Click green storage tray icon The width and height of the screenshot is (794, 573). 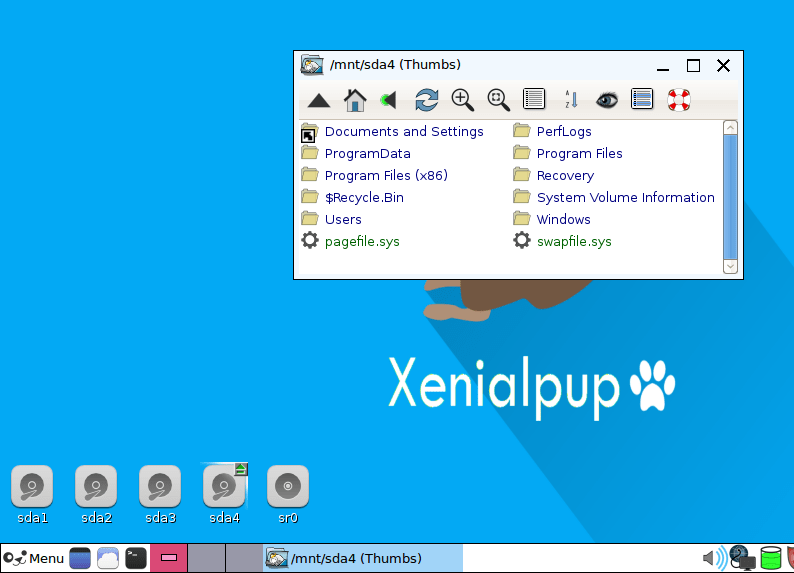click(771, 558)
